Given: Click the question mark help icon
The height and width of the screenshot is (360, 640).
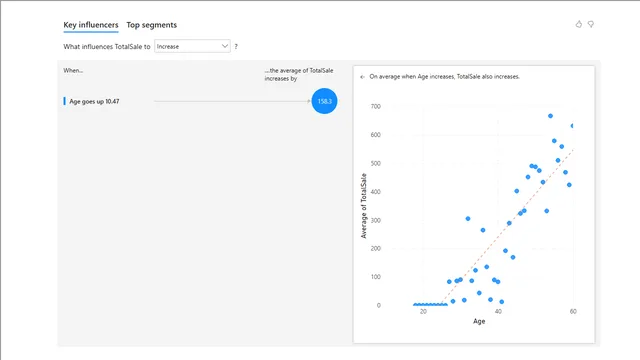Looking at the screenshot, I should [236, 47].
